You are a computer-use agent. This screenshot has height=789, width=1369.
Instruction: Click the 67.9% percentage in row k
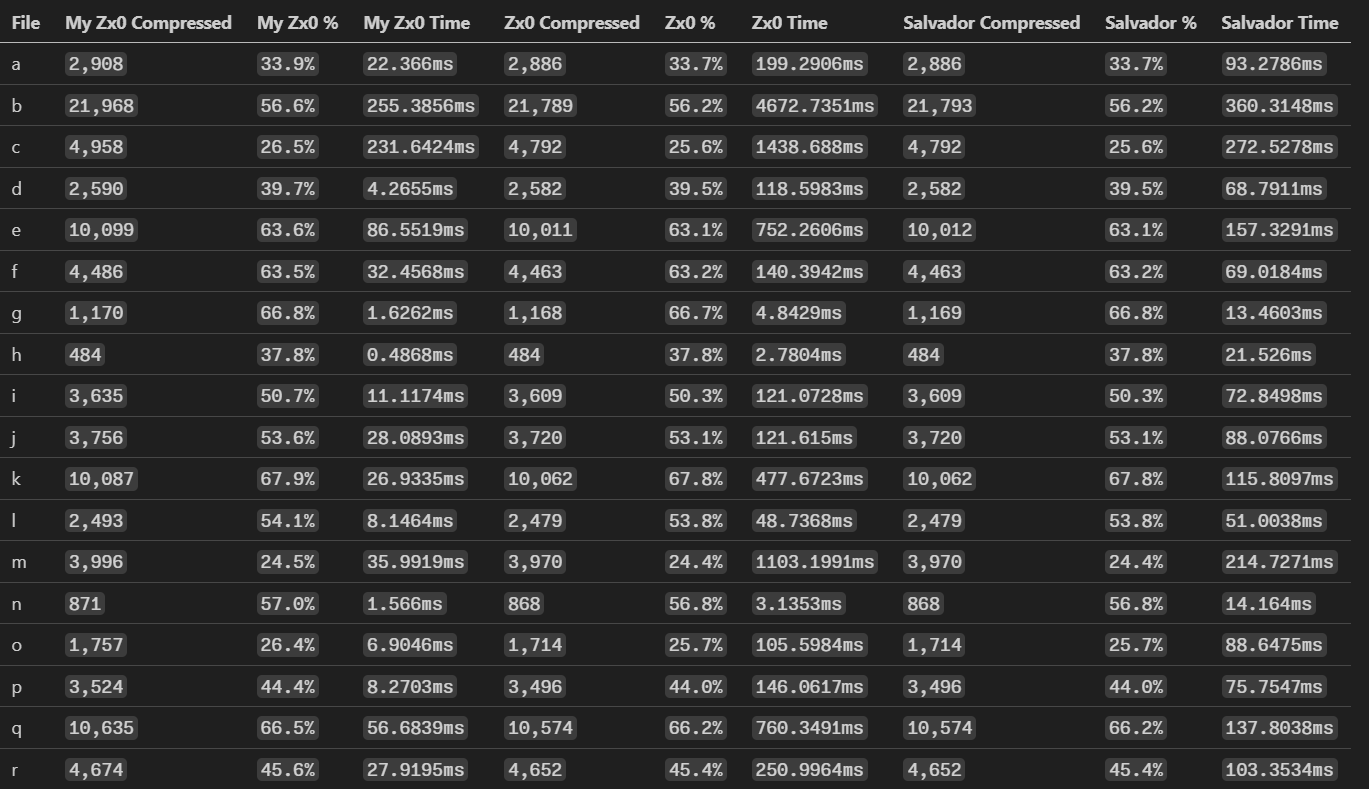[x=288, y=479]
